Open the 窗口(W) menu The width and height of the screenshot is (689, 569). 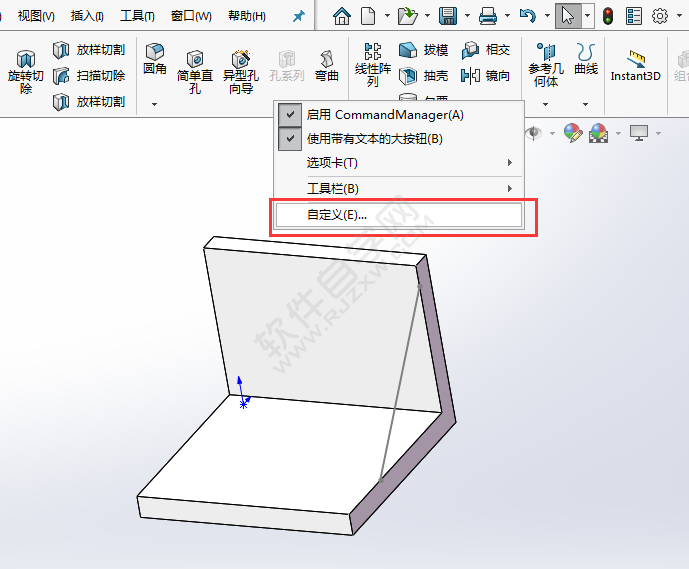pyautogui.click(x=191, y=17)
